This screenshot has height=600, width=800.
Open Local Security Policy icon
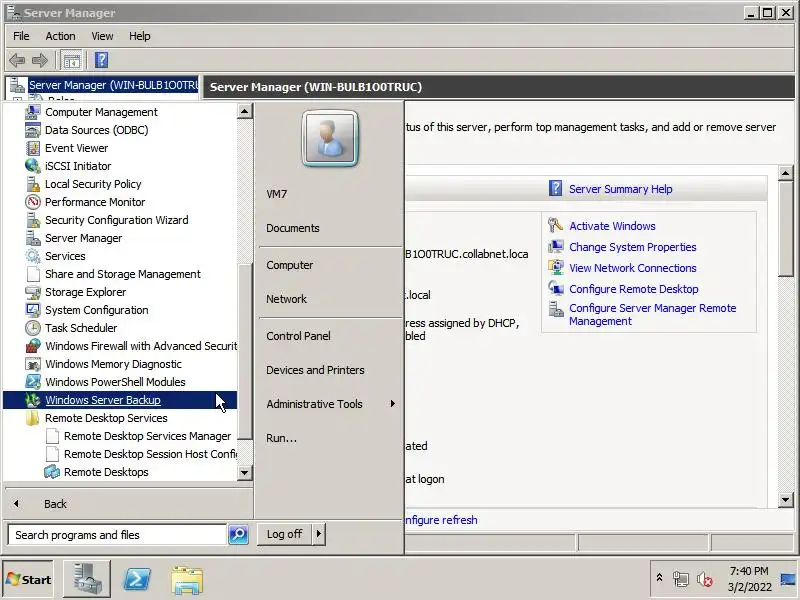click(x=33, y=184)
